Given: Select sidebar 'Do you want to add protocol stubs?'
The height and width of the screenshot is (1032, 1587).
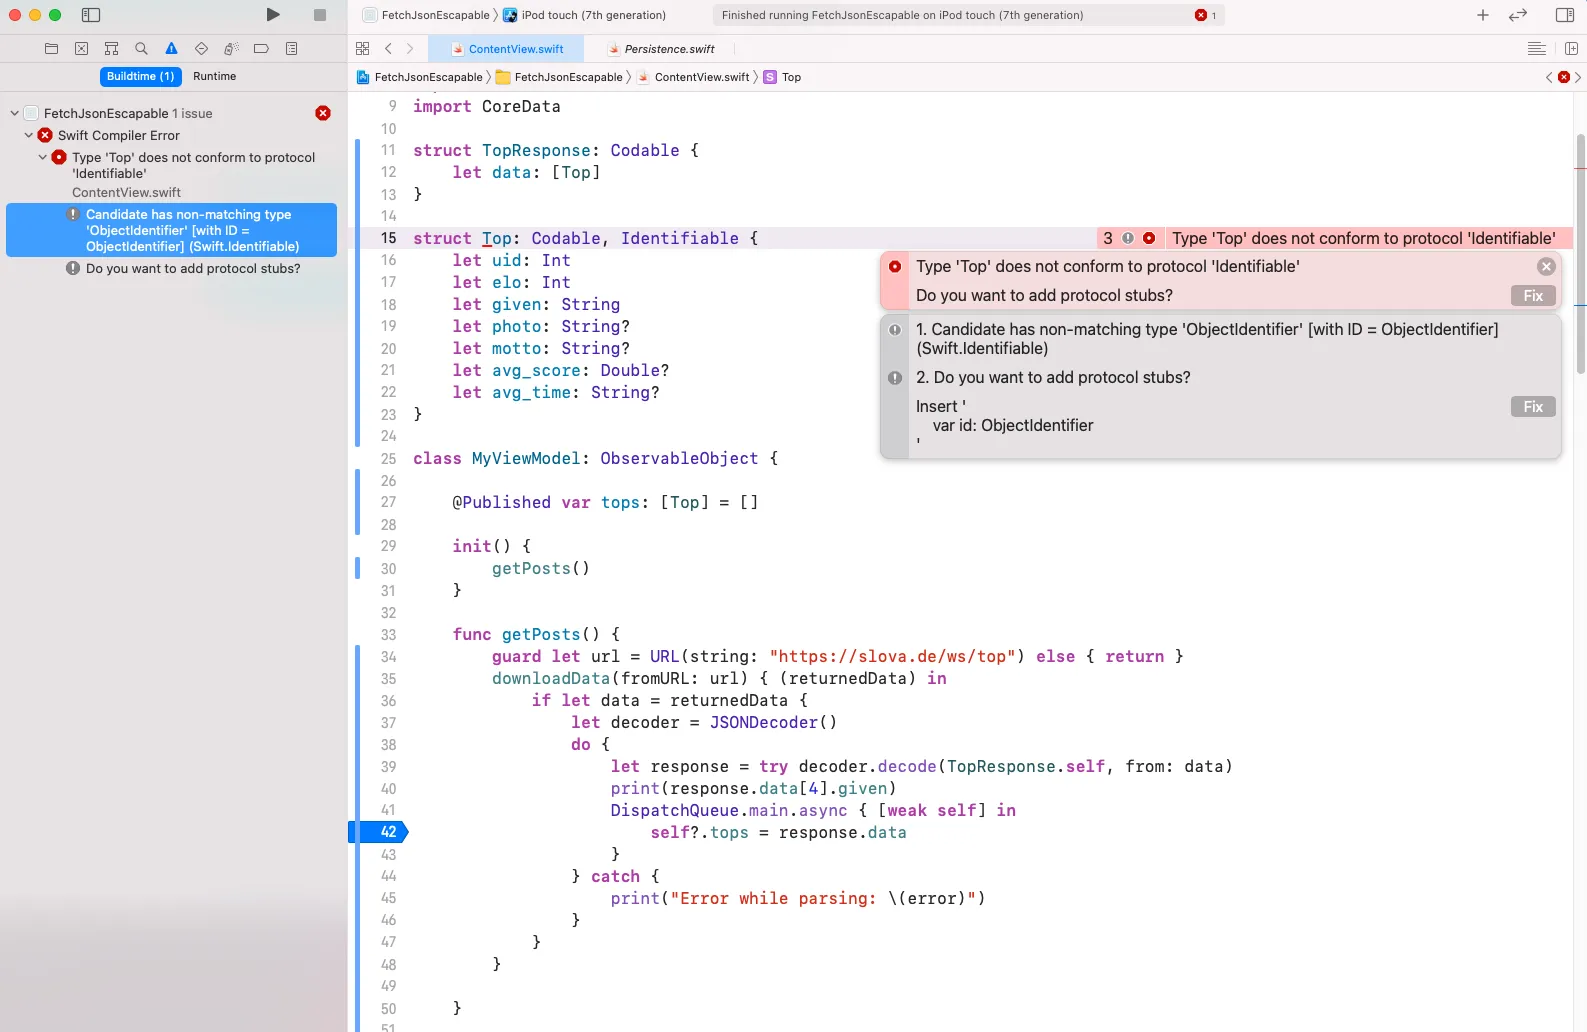Looking at the screenshot, I should click(x=193, y=268).
